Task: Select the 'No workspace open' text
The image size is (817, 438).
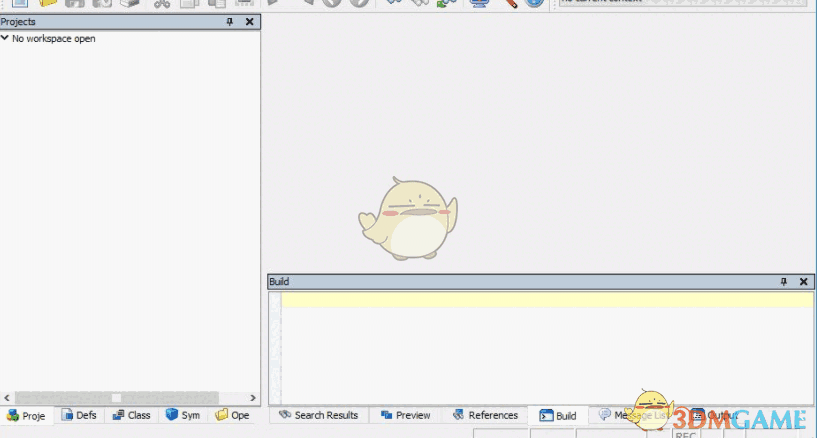Action: coord(54,39)
